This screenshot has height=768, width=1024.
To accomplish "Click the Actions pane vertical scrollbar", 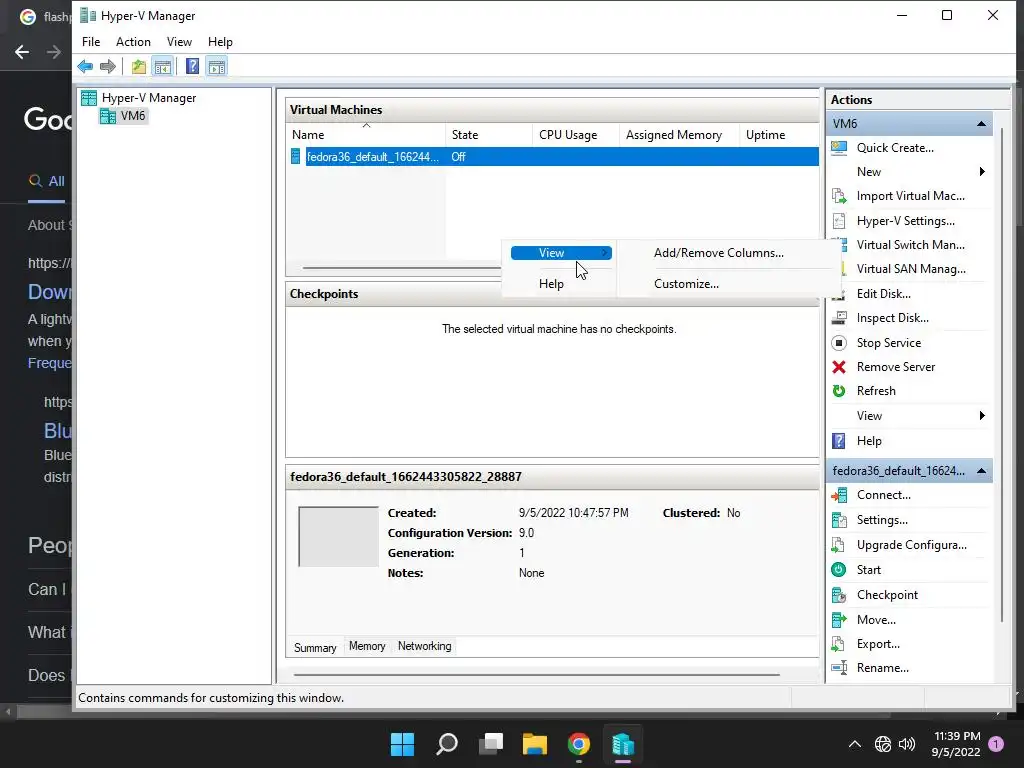I will (1001, 376).
